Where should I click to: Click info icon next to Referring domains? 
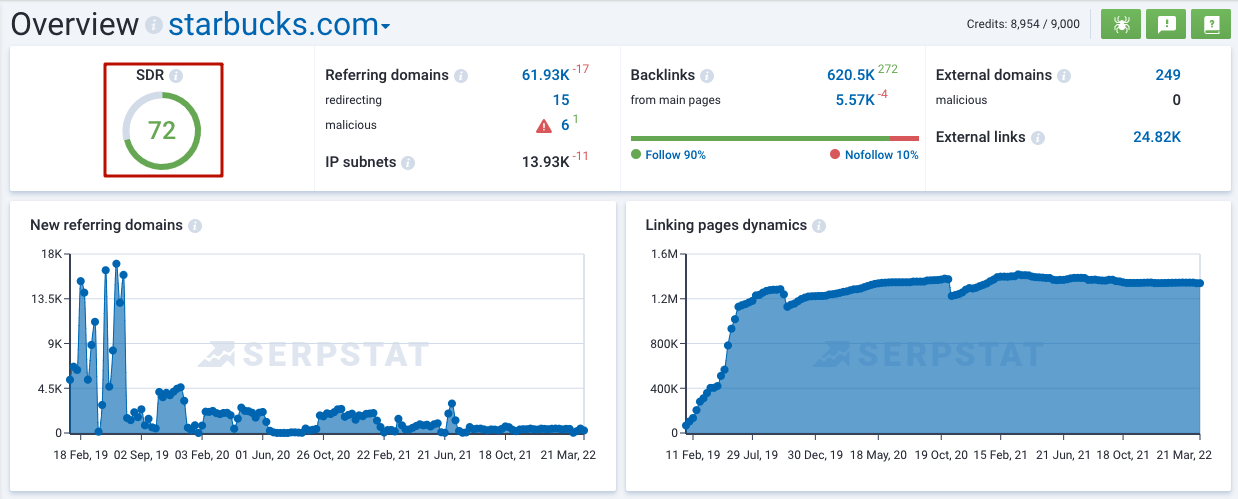pyautogui.click(x=461, y=76)
